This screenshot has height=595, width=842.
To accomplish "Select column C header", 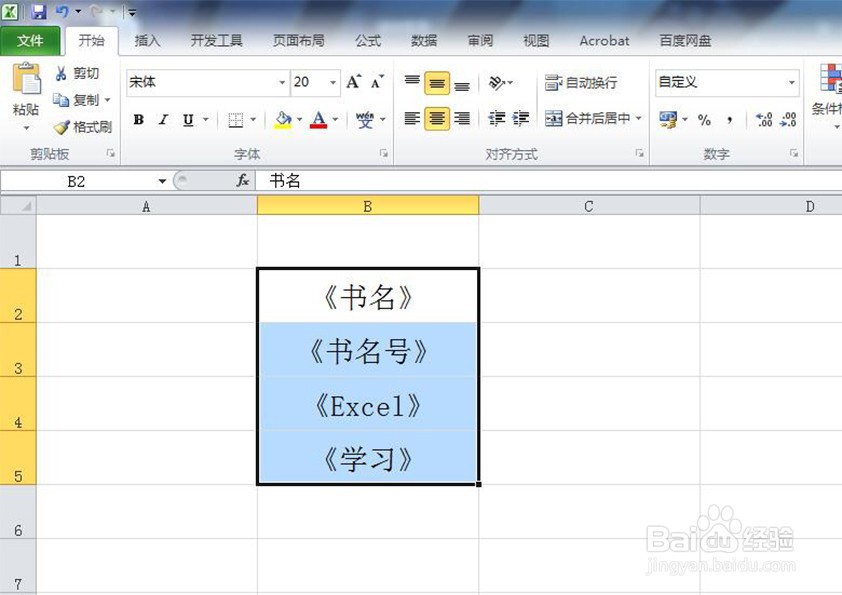I will point(589,206).
